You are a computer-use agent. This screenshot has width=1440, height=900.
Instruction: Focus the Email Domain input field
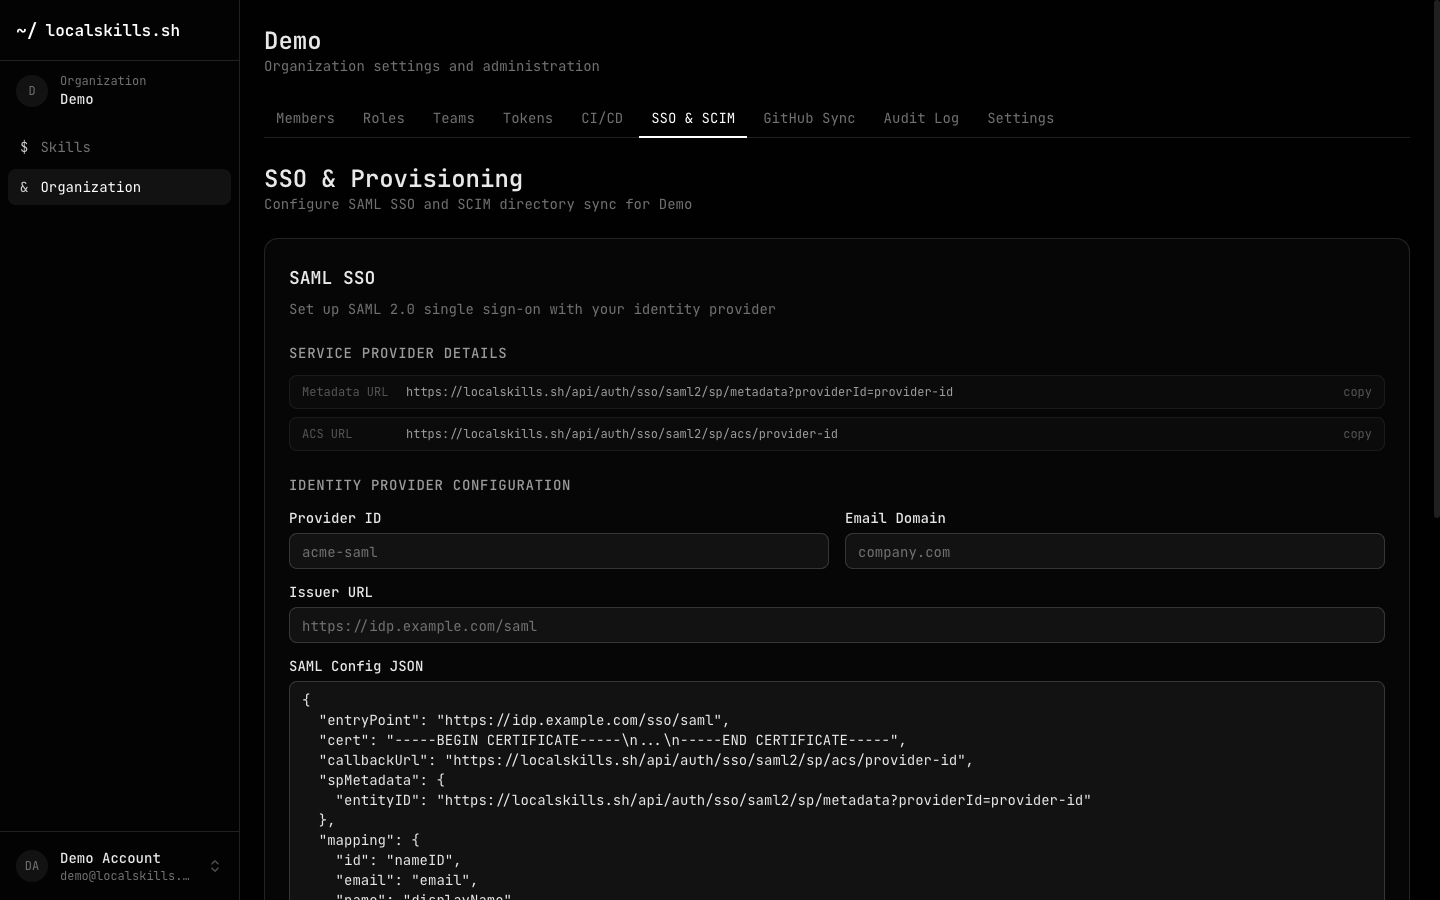click(x=1115, y=551)
